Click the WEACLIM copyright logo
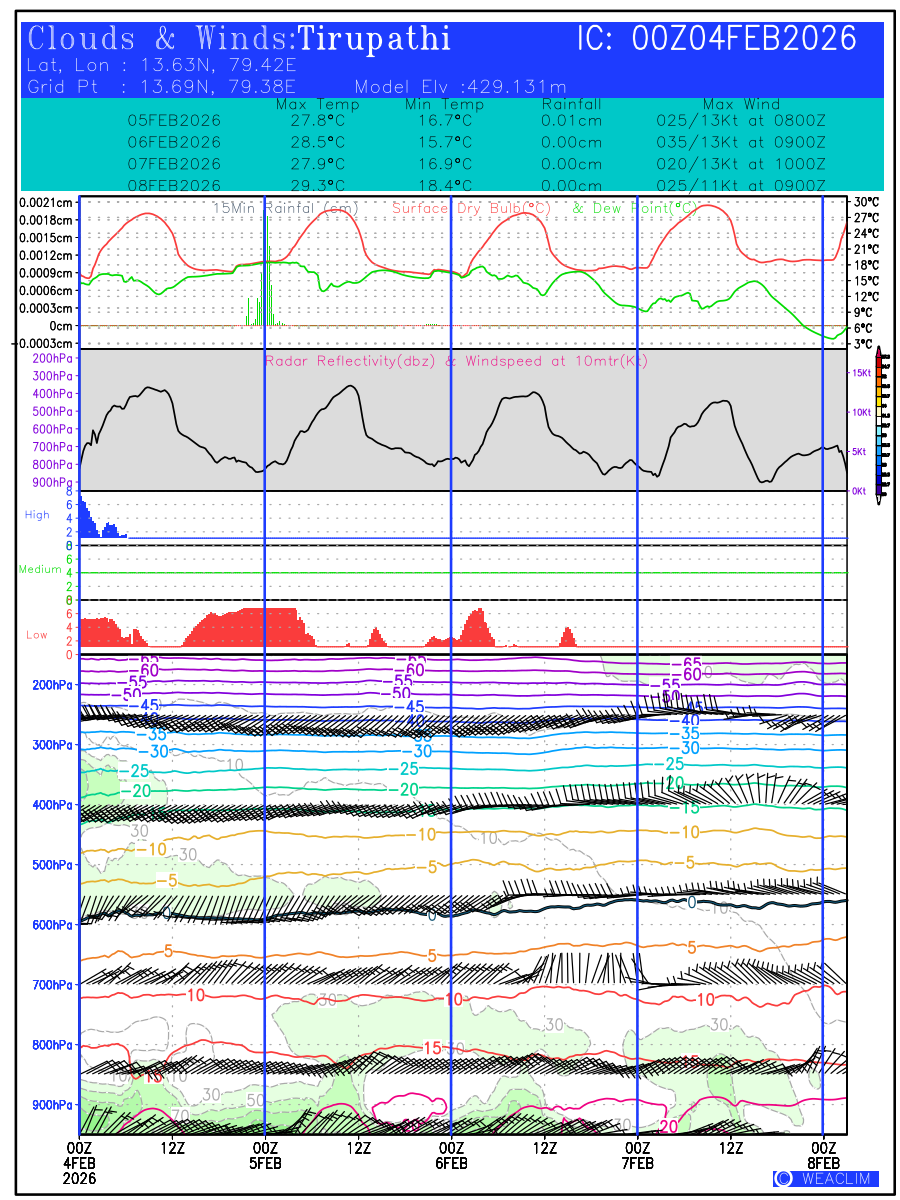 825,1179
